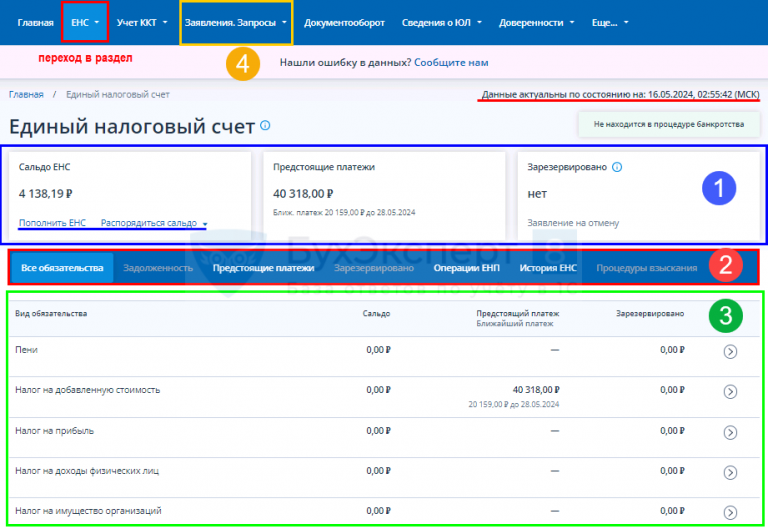Click 20 159,00 ₽ до 28.05.2024 in НДС row

point(513,404)
